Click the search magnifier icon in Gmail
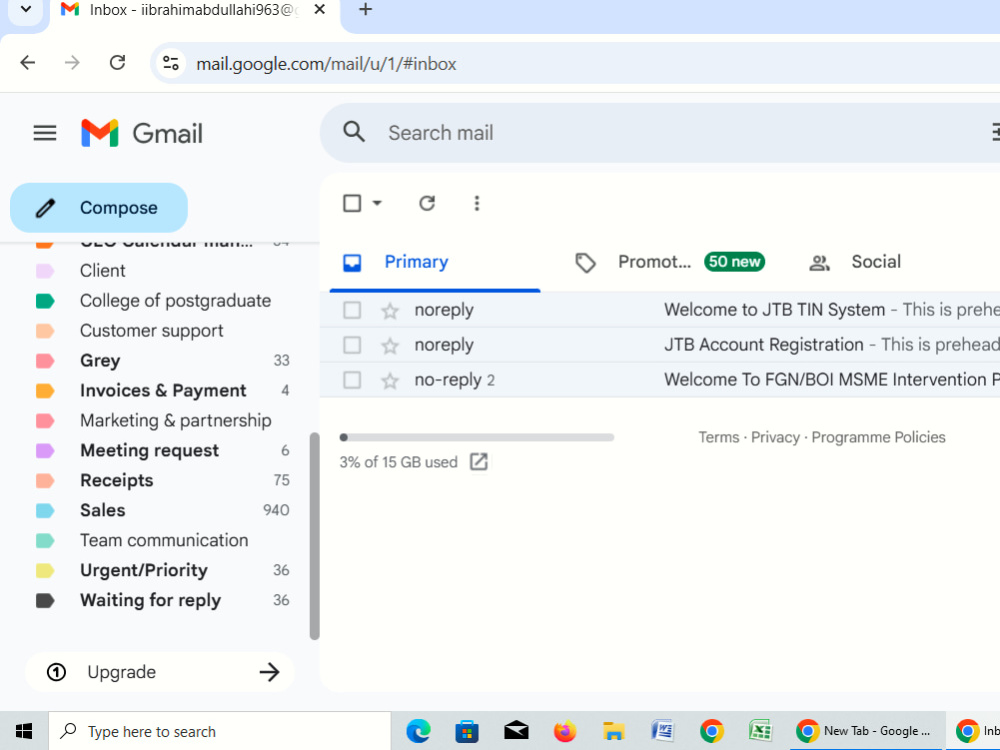The width and height of the screenshot is (1000, 750). coord(354,132)
